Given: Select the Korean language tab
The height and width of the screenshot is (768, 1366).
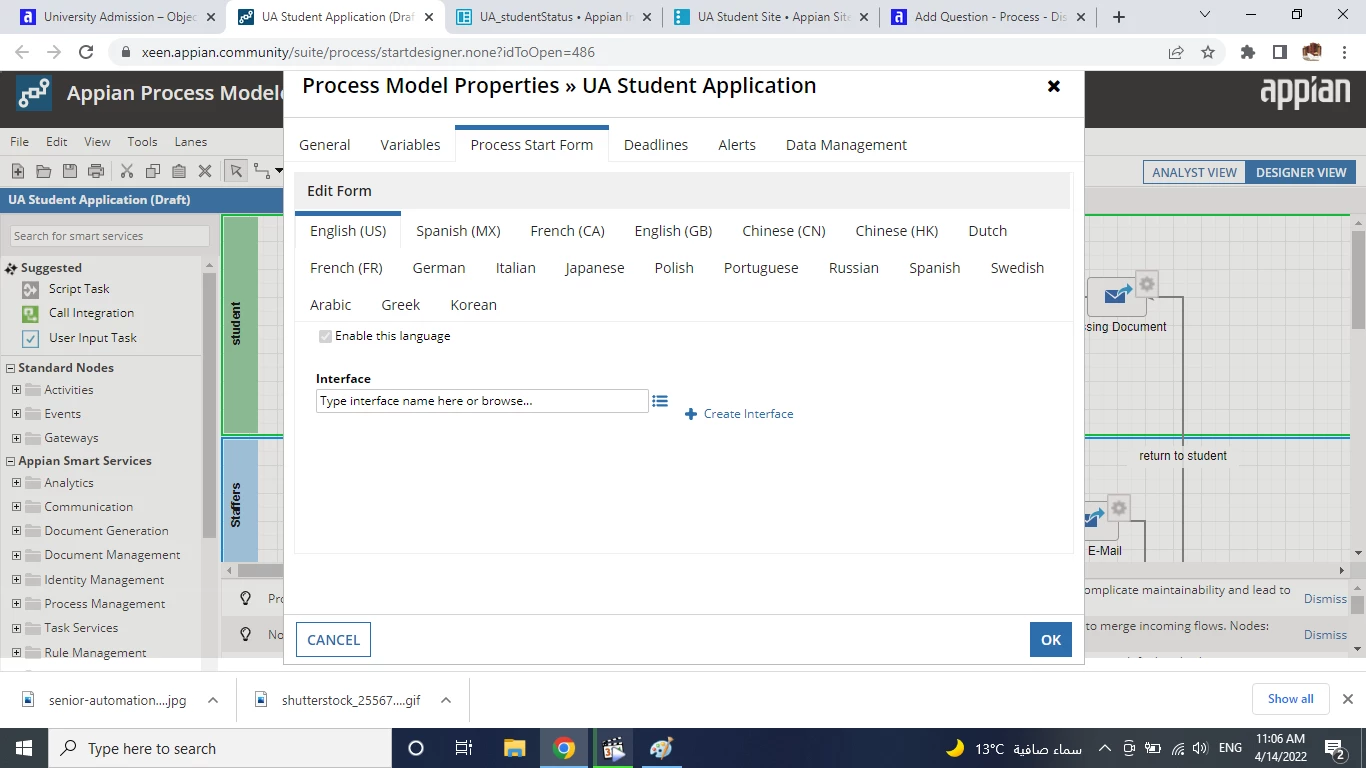Looking at the screenshot, I should coord(474,305).
